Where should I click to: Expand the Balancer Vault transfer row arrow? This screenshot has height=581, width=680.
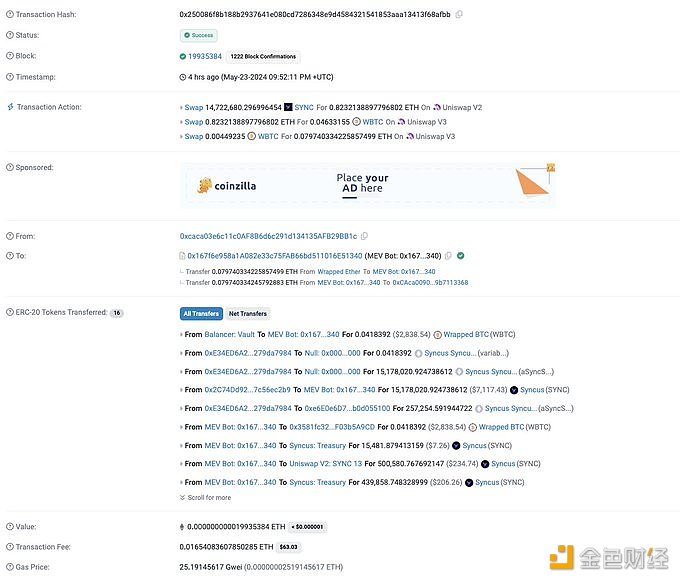tap(181, 335)
